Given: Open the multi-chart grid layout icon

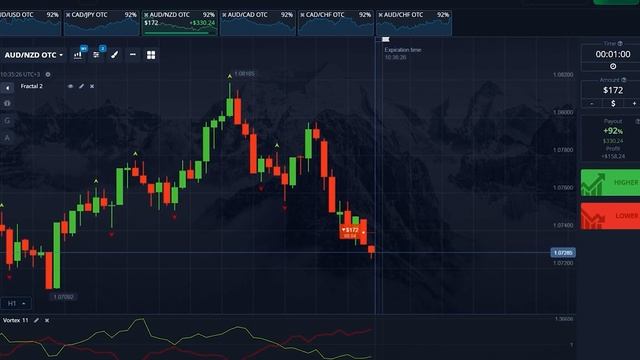Looking at the screenshot, I should [x=151, y=55].
